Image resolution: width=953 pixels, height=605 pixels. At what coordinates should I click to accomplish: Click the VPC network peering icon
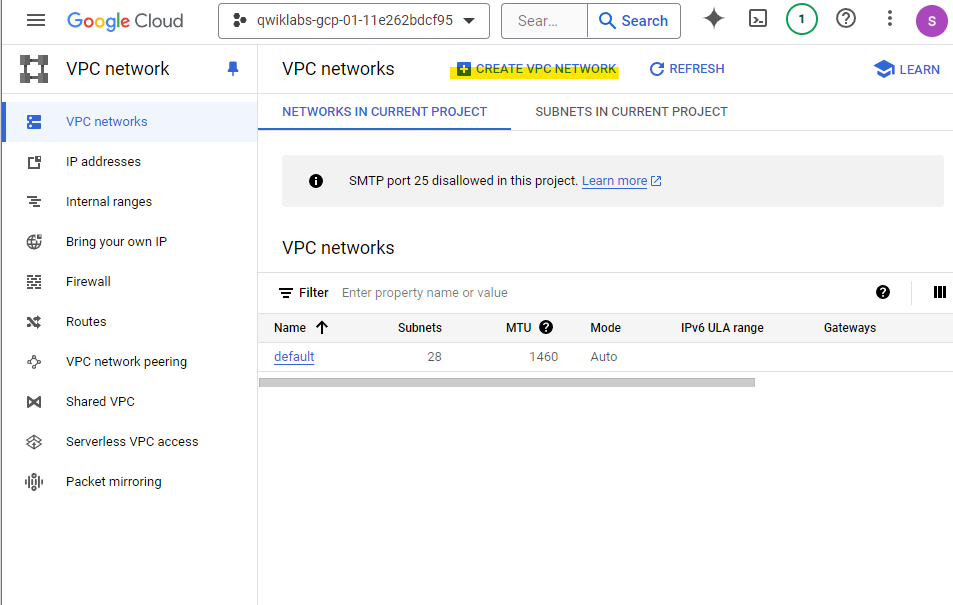(34, 362)
